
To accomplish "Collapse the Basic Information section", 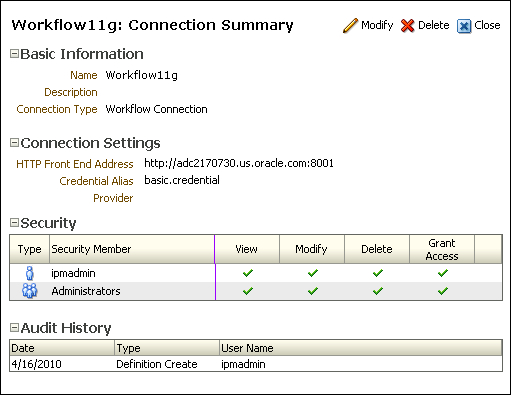I will tap(14, 54).
